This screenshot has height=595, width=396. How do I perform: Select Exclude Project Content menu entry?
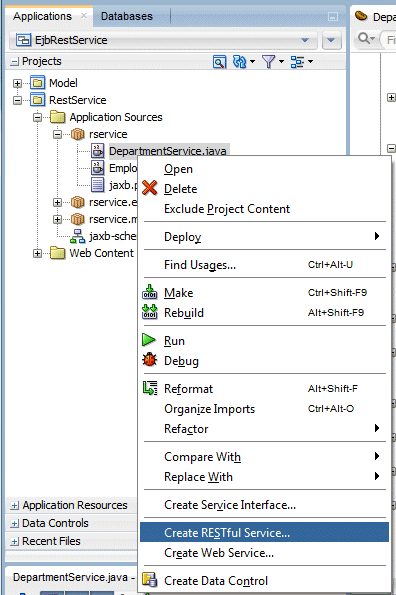click(x=265, y=209)
